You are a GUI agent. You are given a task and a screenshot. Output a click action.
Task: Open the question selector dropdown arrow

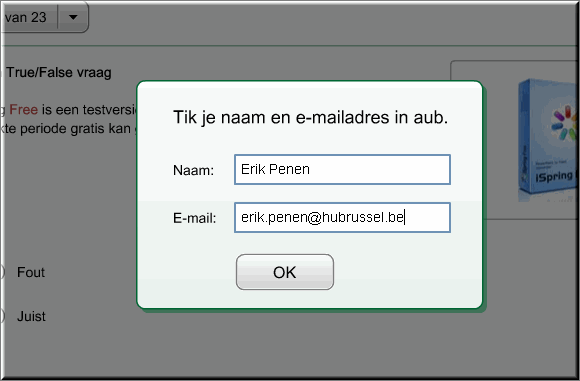73,17
